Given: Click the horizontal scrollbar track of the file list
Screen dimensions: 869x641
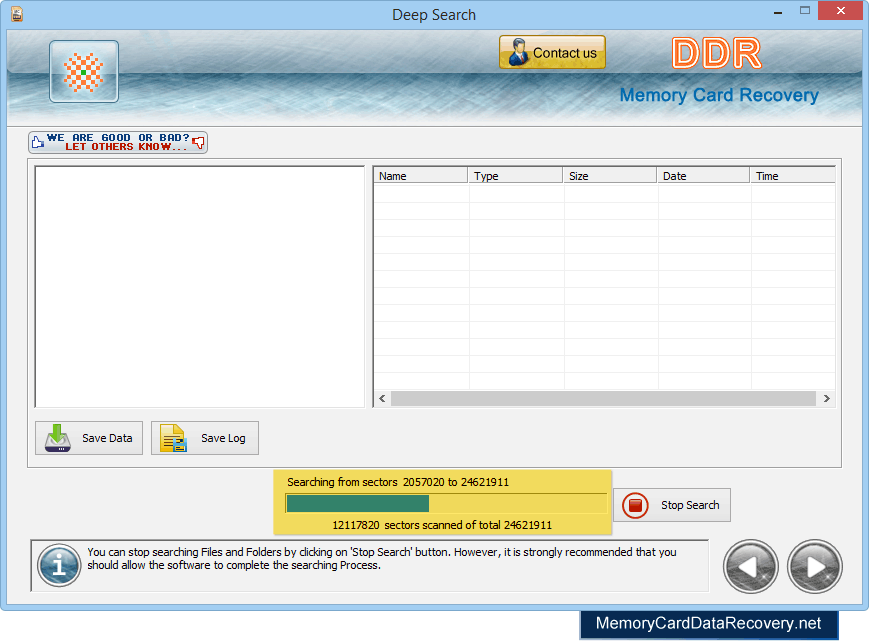Looking at the screenshot, I should click(x=603, y=398).
